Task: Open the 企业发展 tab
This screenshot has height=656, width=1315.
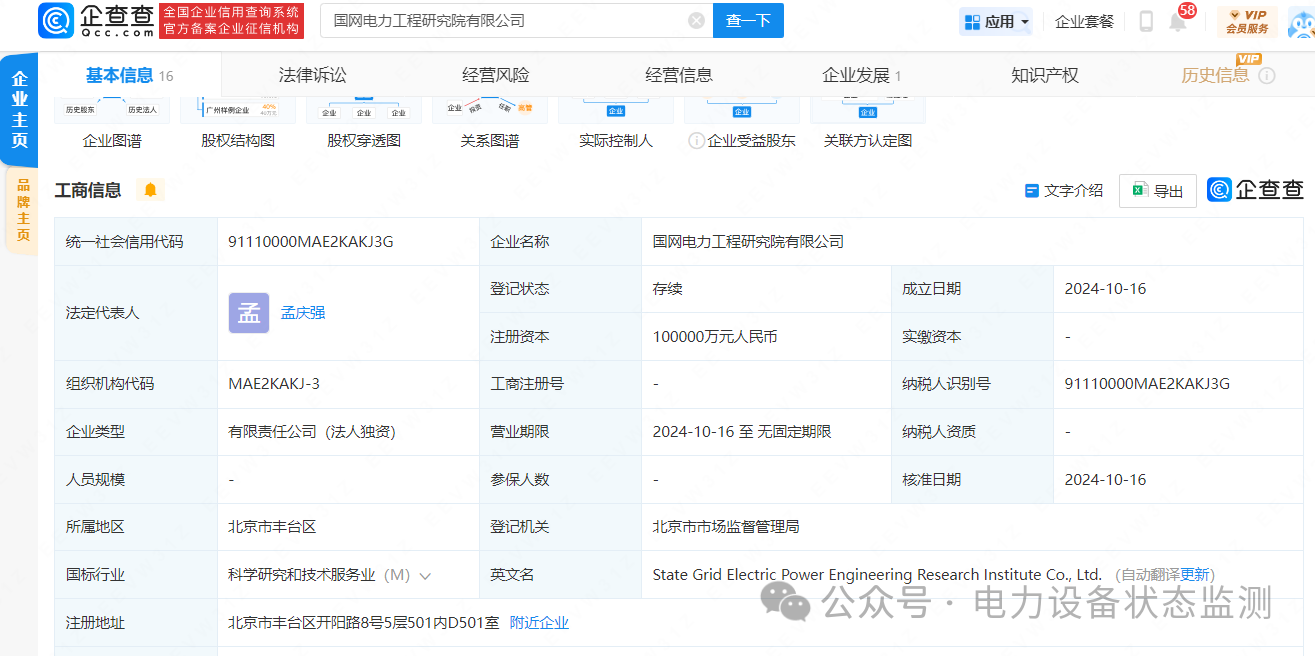Action: pos(861,75)
